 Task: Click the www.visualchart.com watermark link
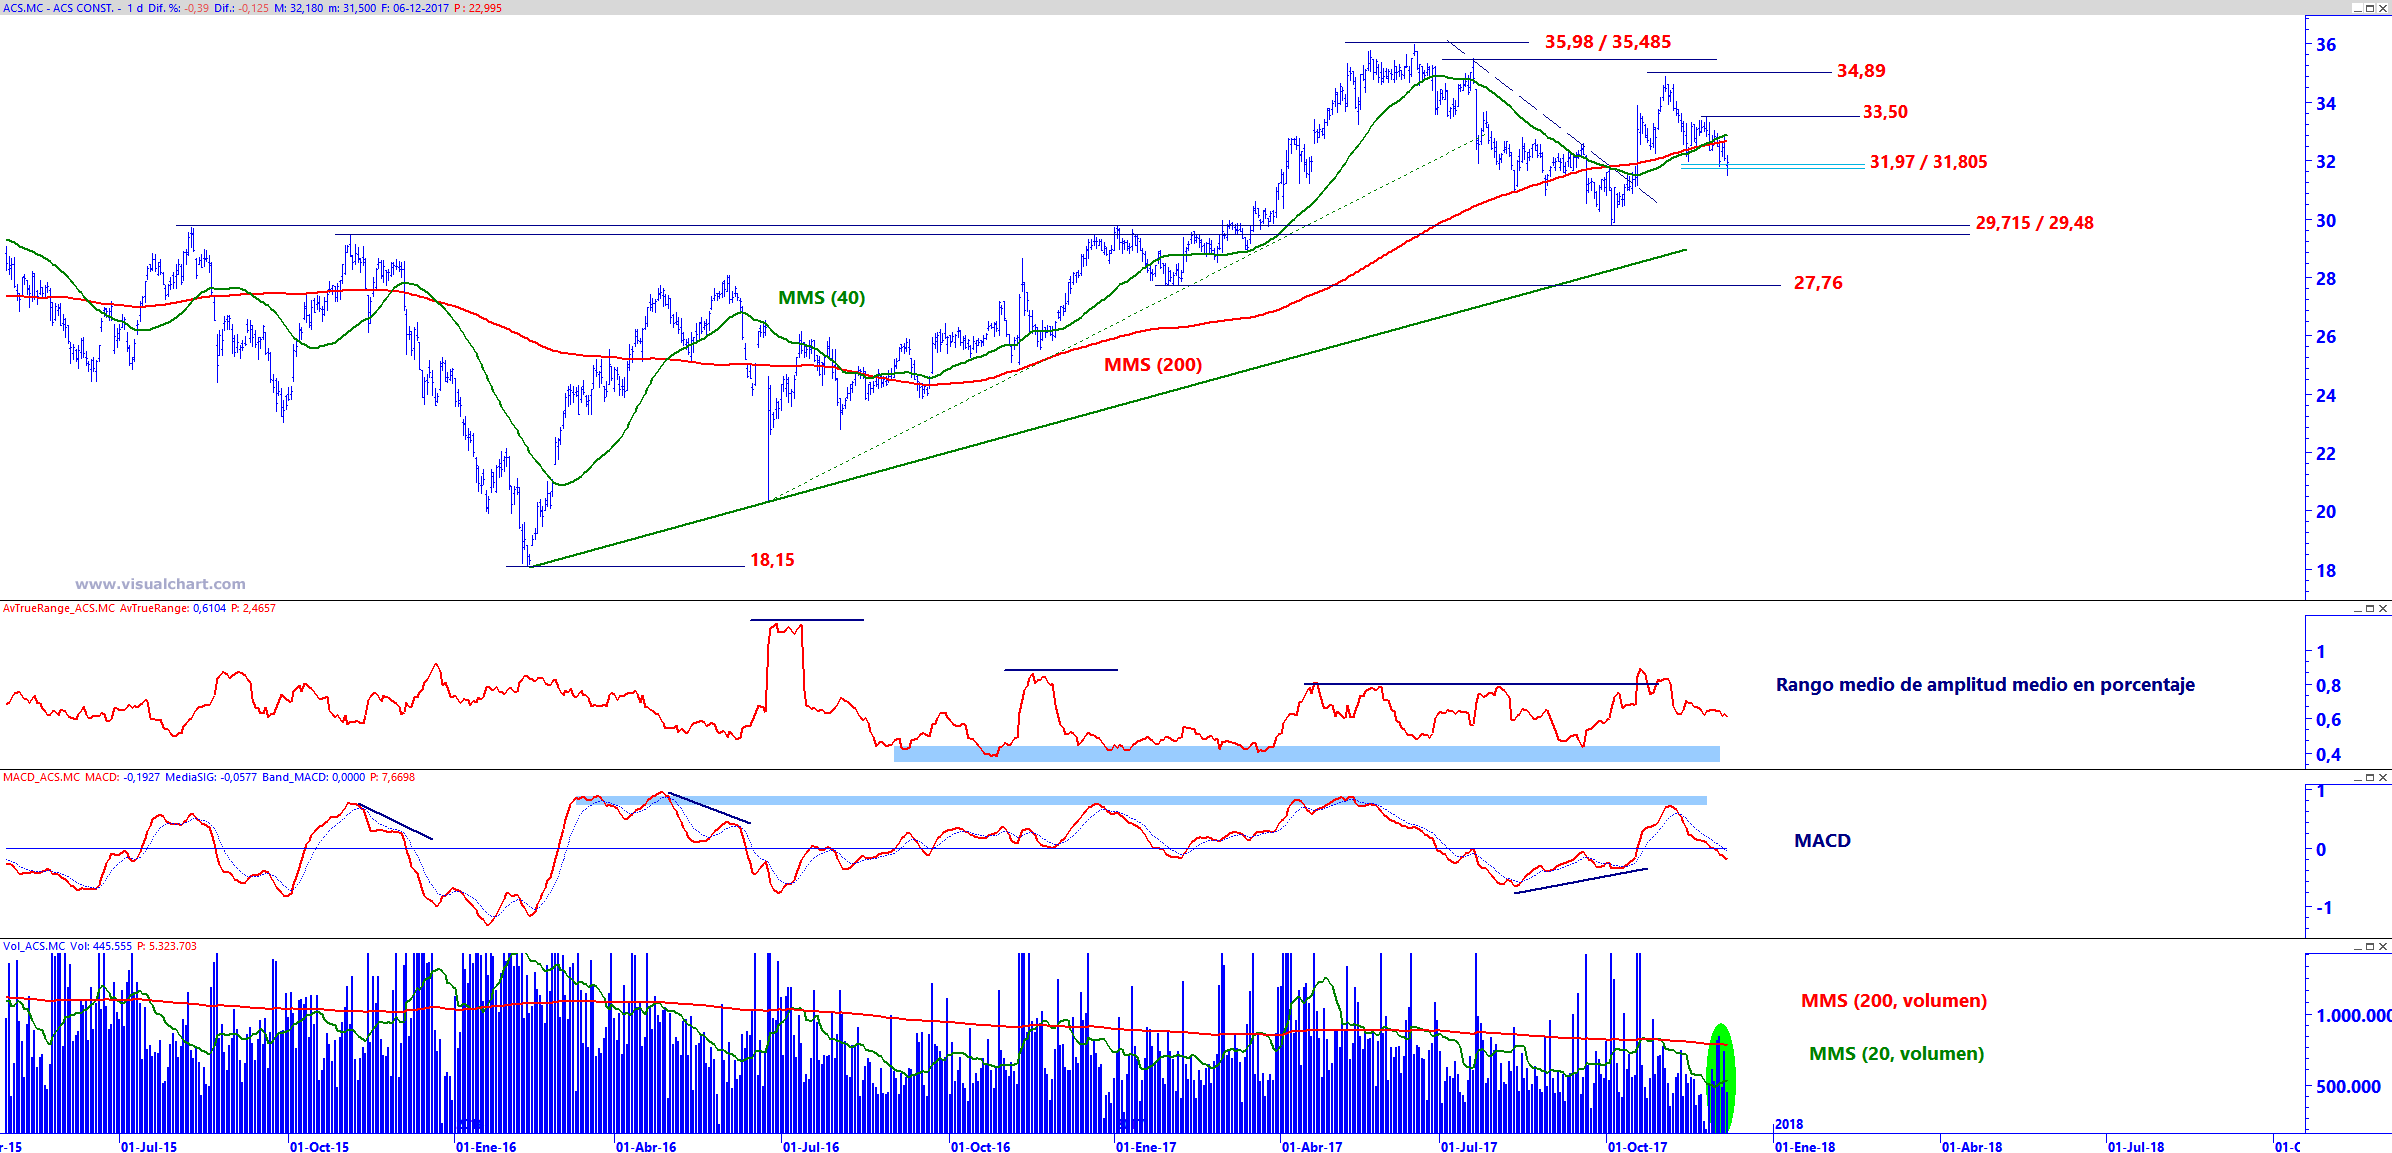click(160, 584)
